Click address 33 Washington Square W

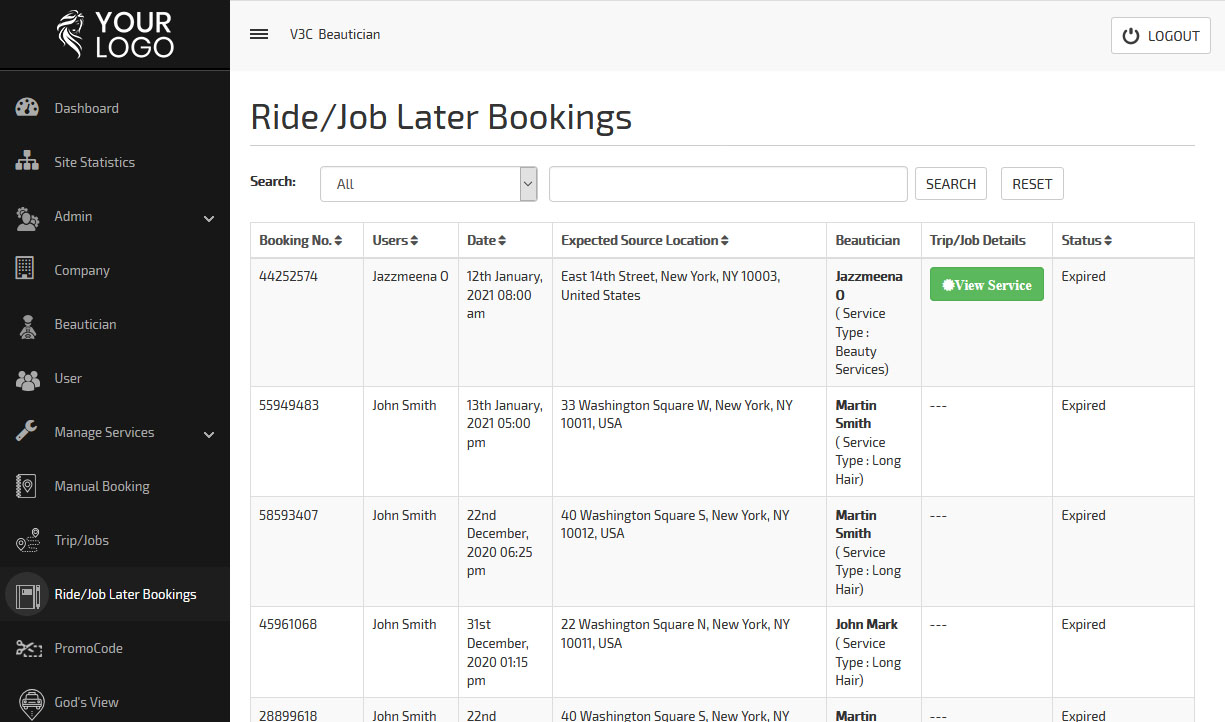677,414
